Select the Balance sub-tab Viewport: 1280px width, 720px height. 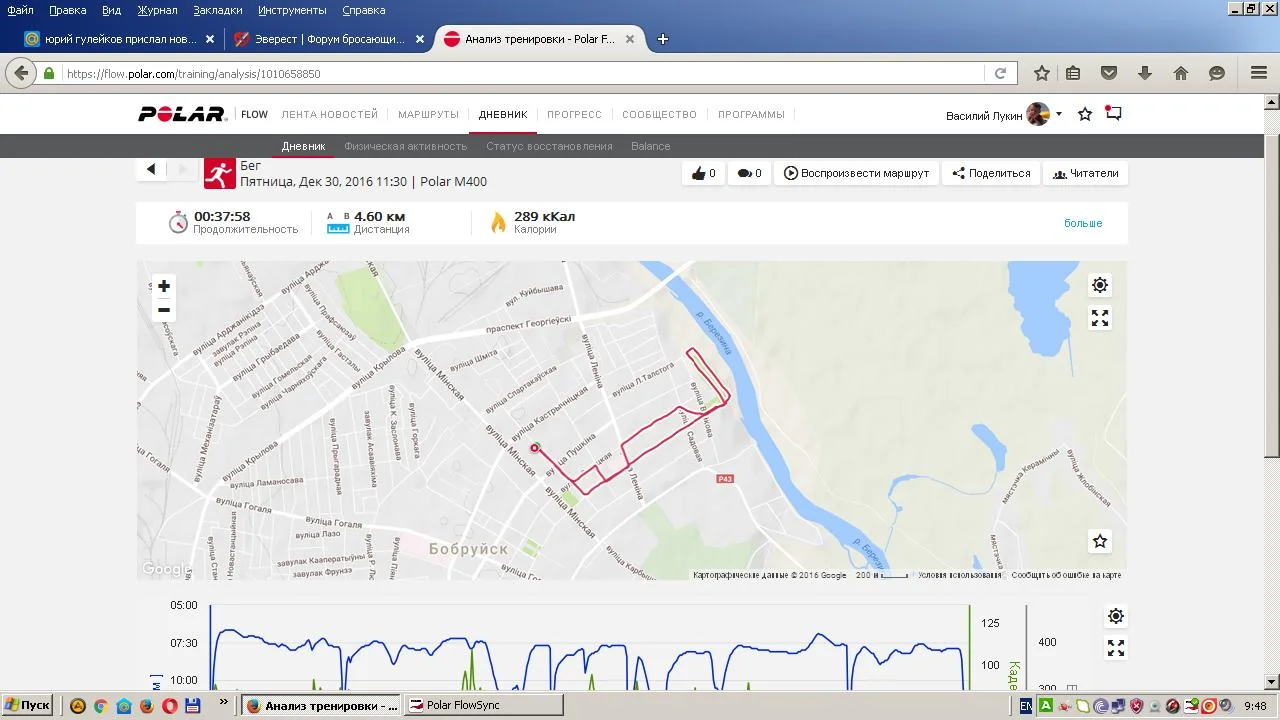pyautogui.click(x=651, y=146)
